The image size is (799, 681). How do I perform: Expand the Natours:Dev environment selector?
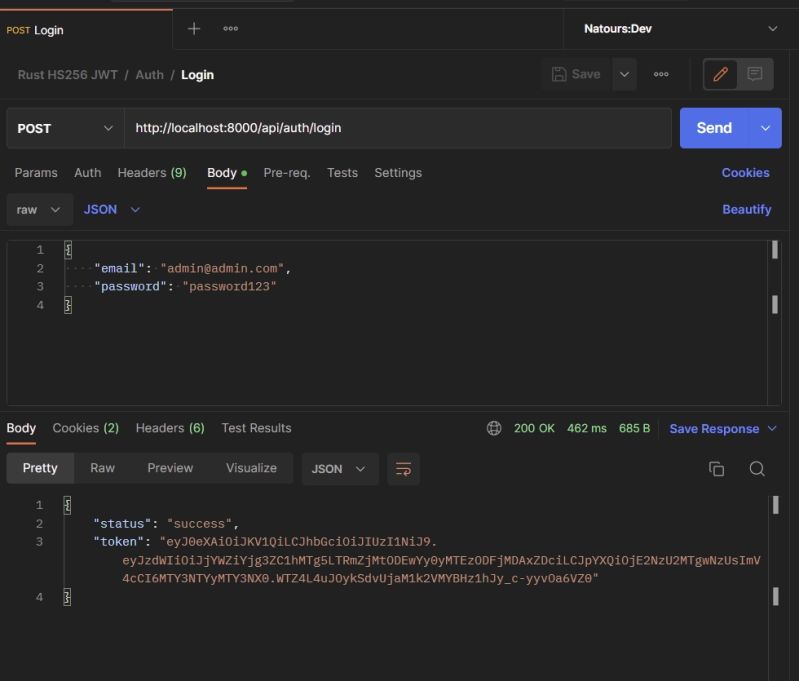(x=773, y=29)
